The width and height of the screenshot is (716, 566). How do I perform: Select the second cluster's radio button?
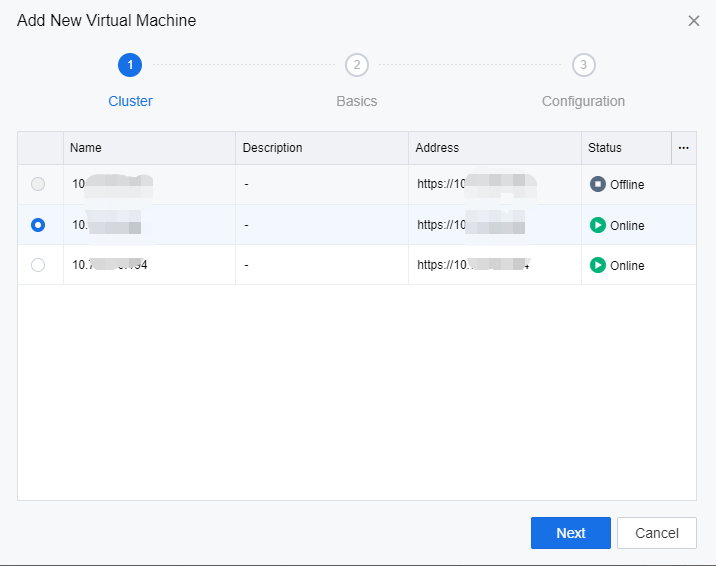tap(38, 225)
